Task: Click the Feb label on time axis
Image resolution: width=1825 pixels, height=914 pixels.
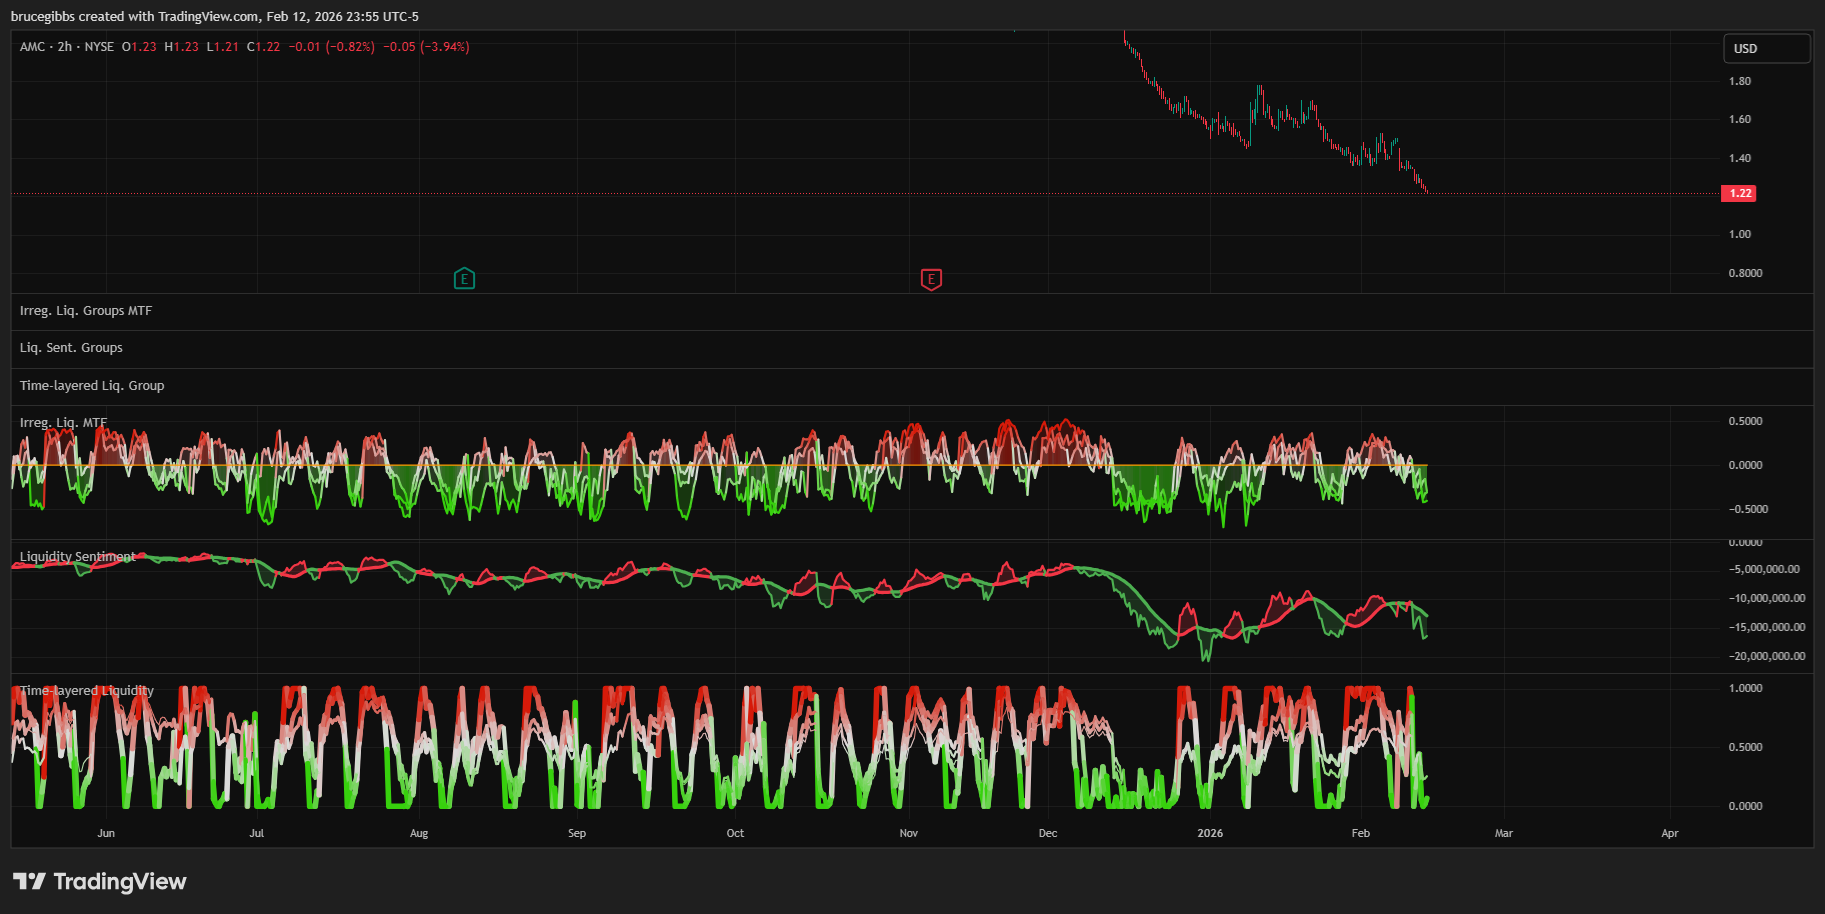Action: [1360, 833]
